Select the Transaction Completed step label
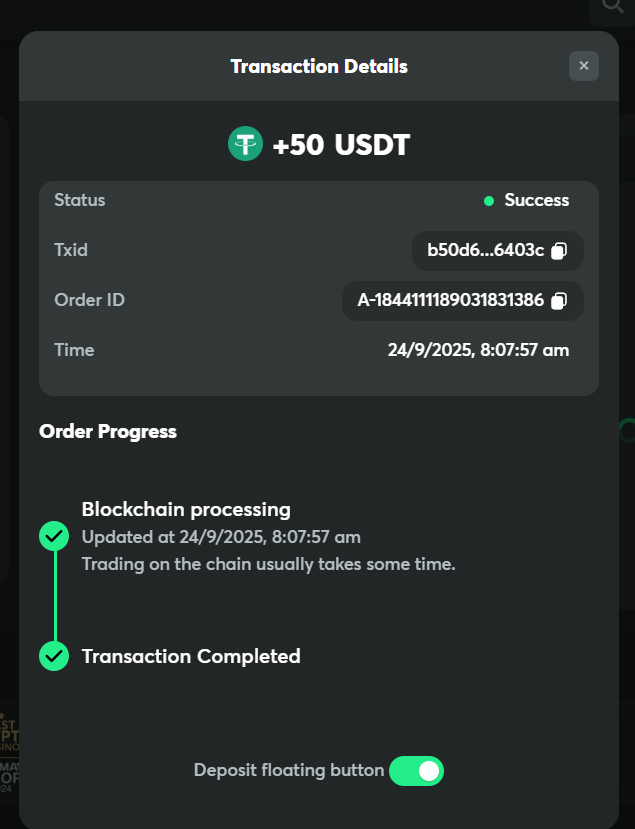635x829 pixels. coord(191,657)
